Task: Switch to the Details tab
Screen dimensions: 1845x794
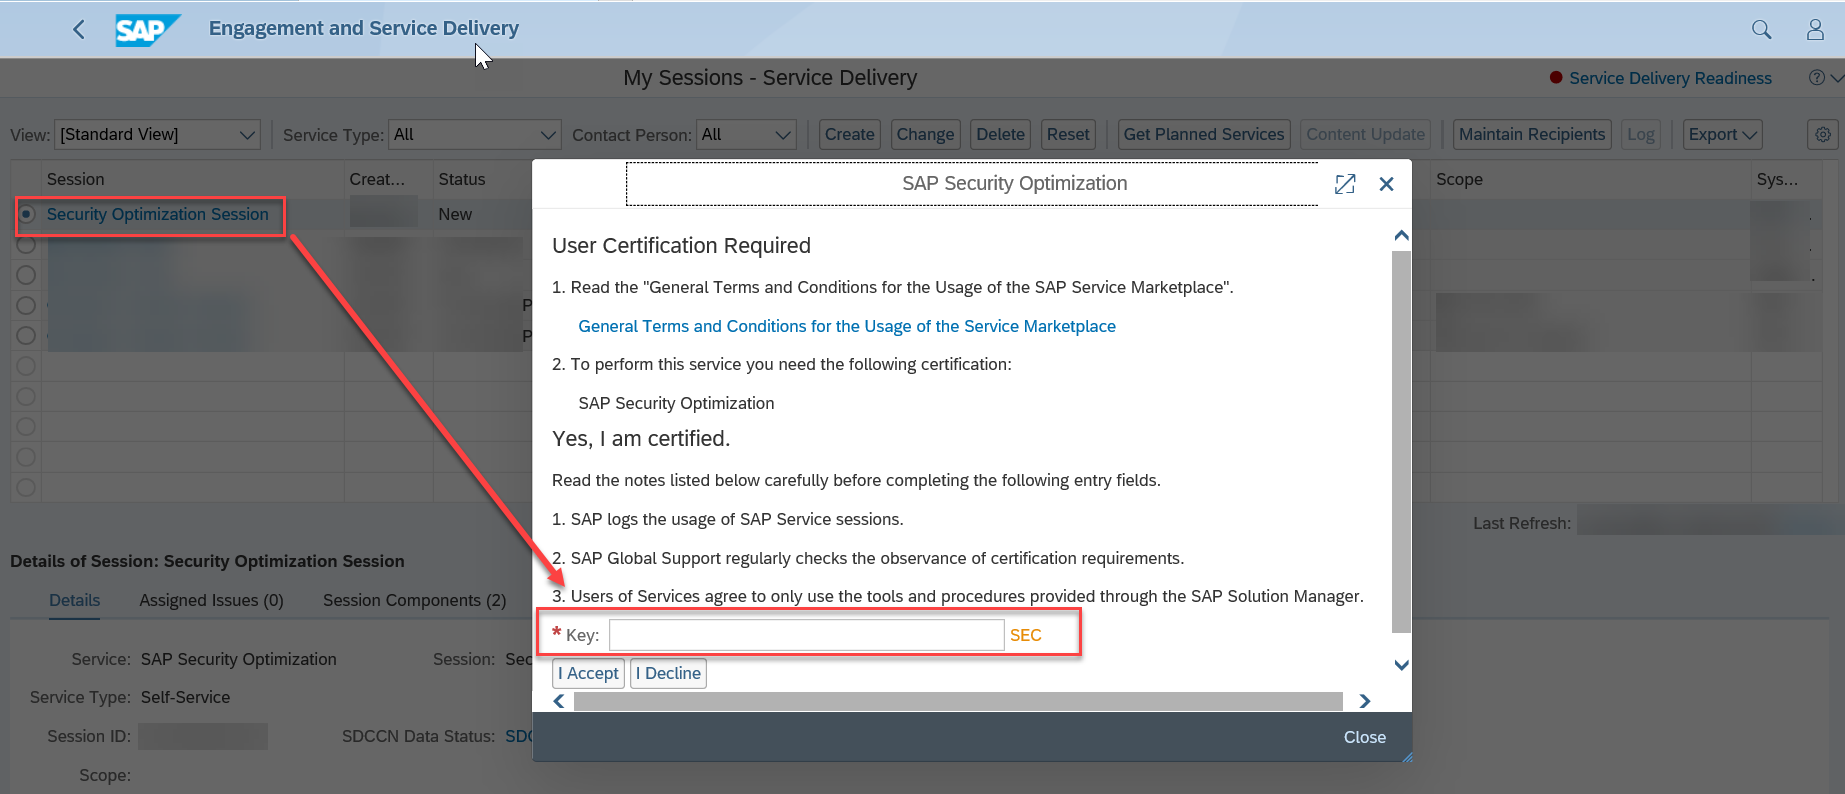Action: point(75,600)
